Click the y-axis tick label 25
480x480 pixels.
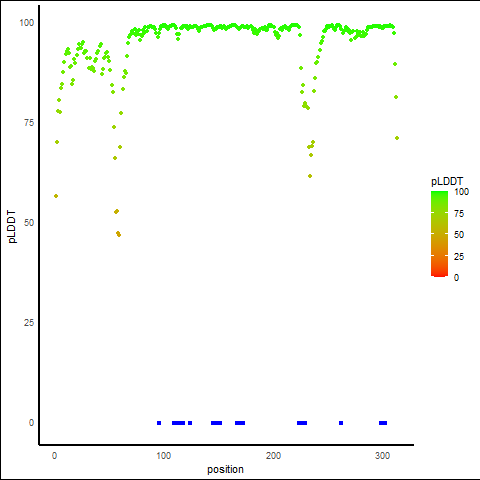point(29,323)
